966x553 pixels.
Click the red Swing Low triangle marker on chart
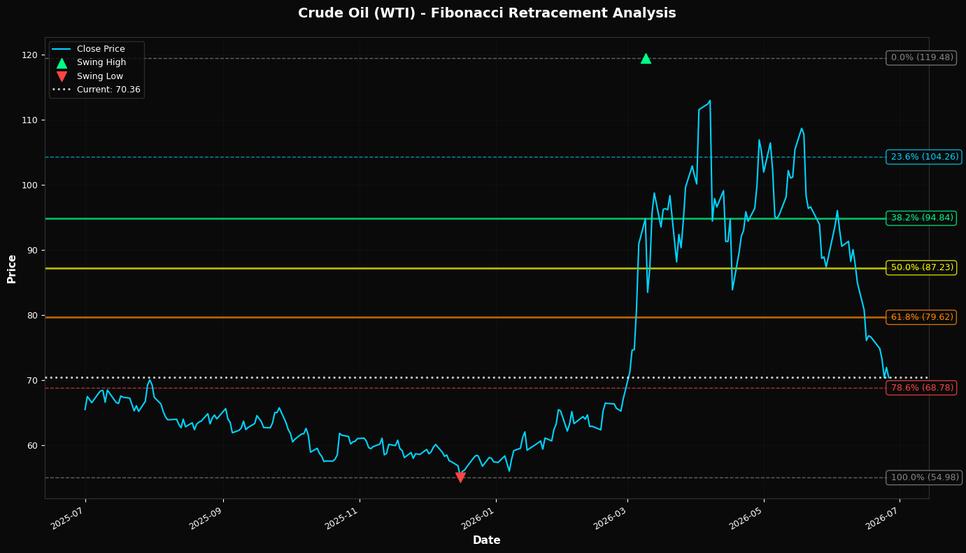pos(460,477)
